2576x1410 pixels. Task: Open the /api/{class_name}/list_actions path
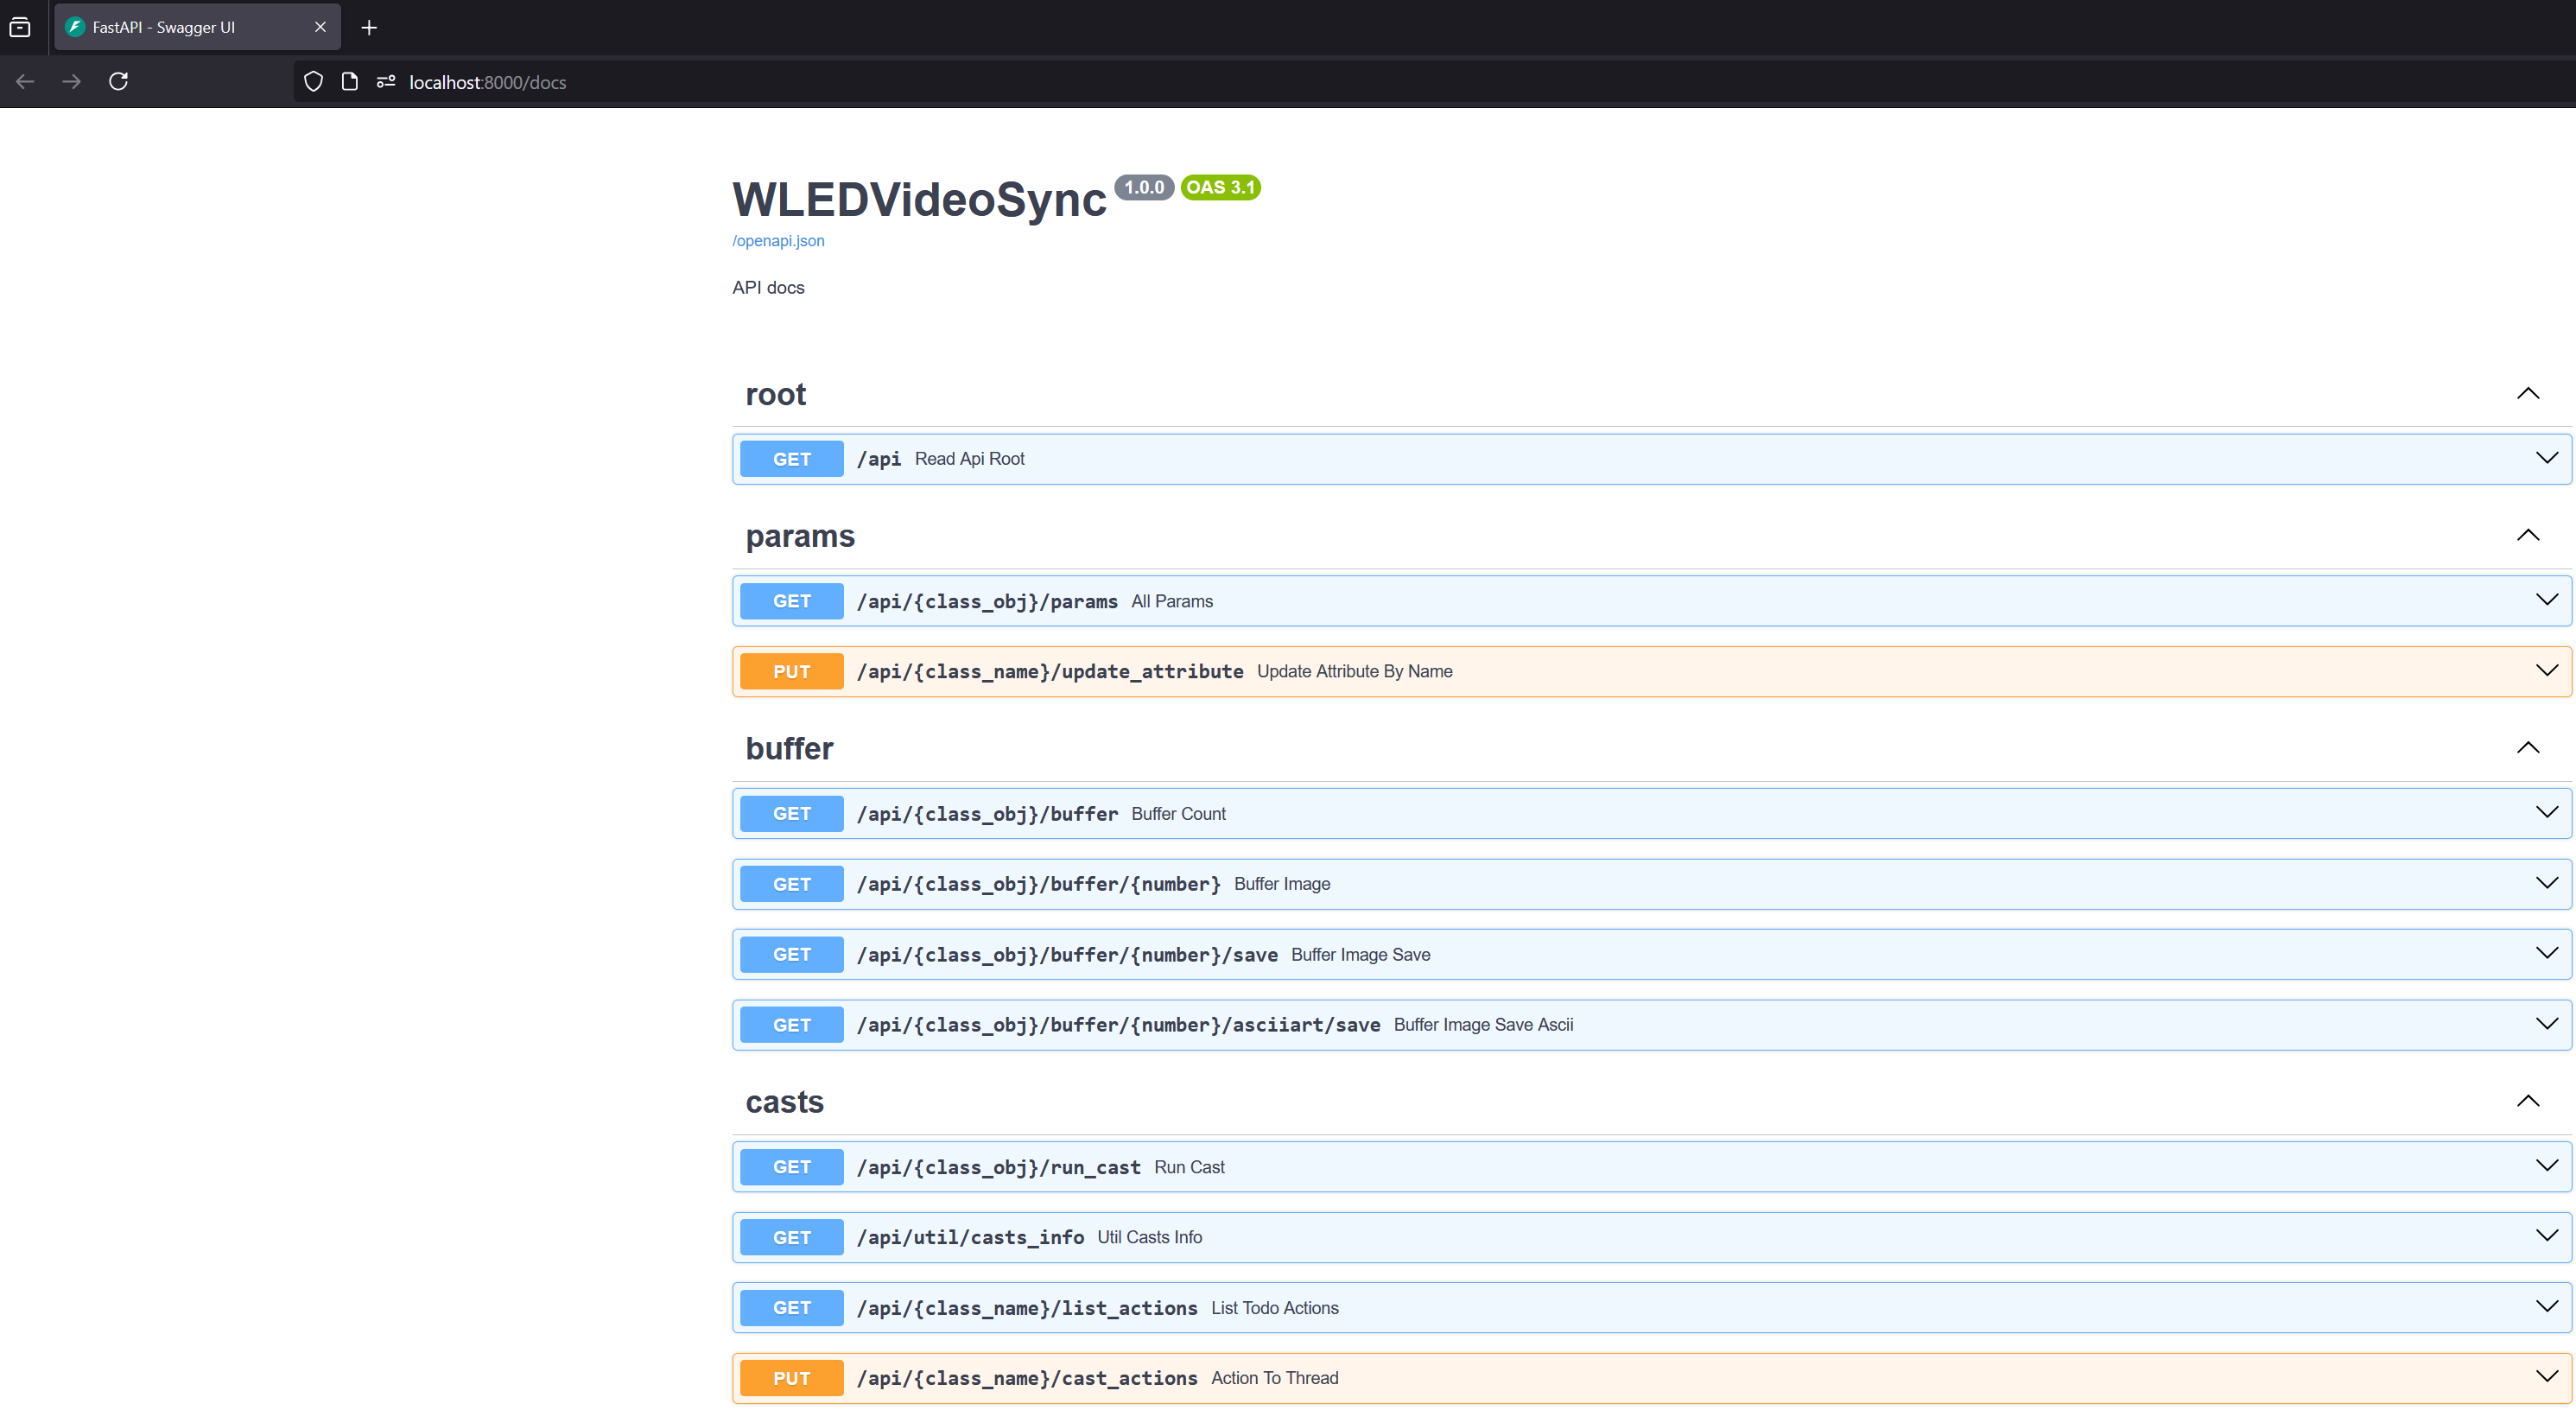1027,1308
